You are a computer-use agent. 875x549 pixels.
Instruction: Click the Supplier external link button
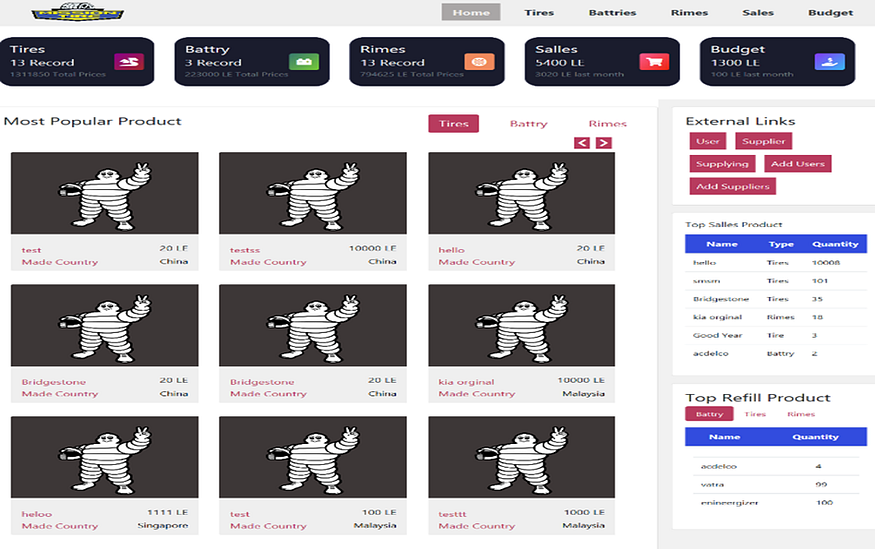(x=763, y=141)
